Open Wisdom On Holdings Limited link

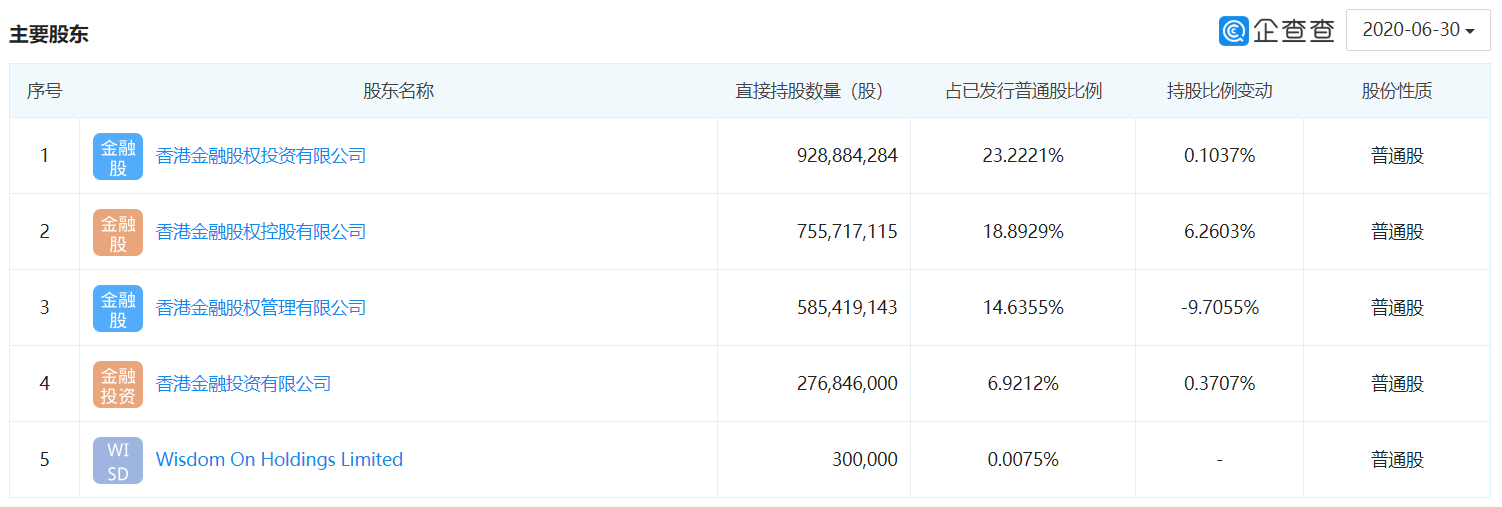279,460
